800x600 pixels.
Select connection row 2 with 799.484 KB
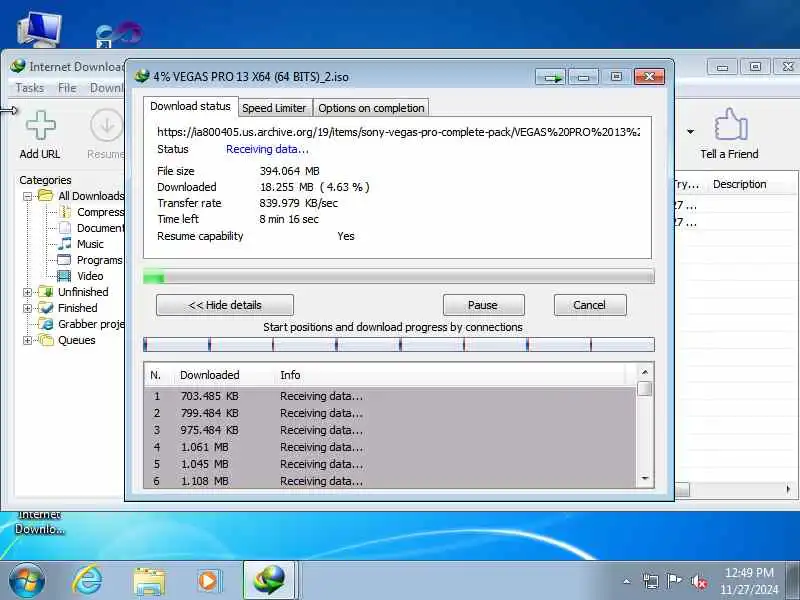(x=390, y=413)
